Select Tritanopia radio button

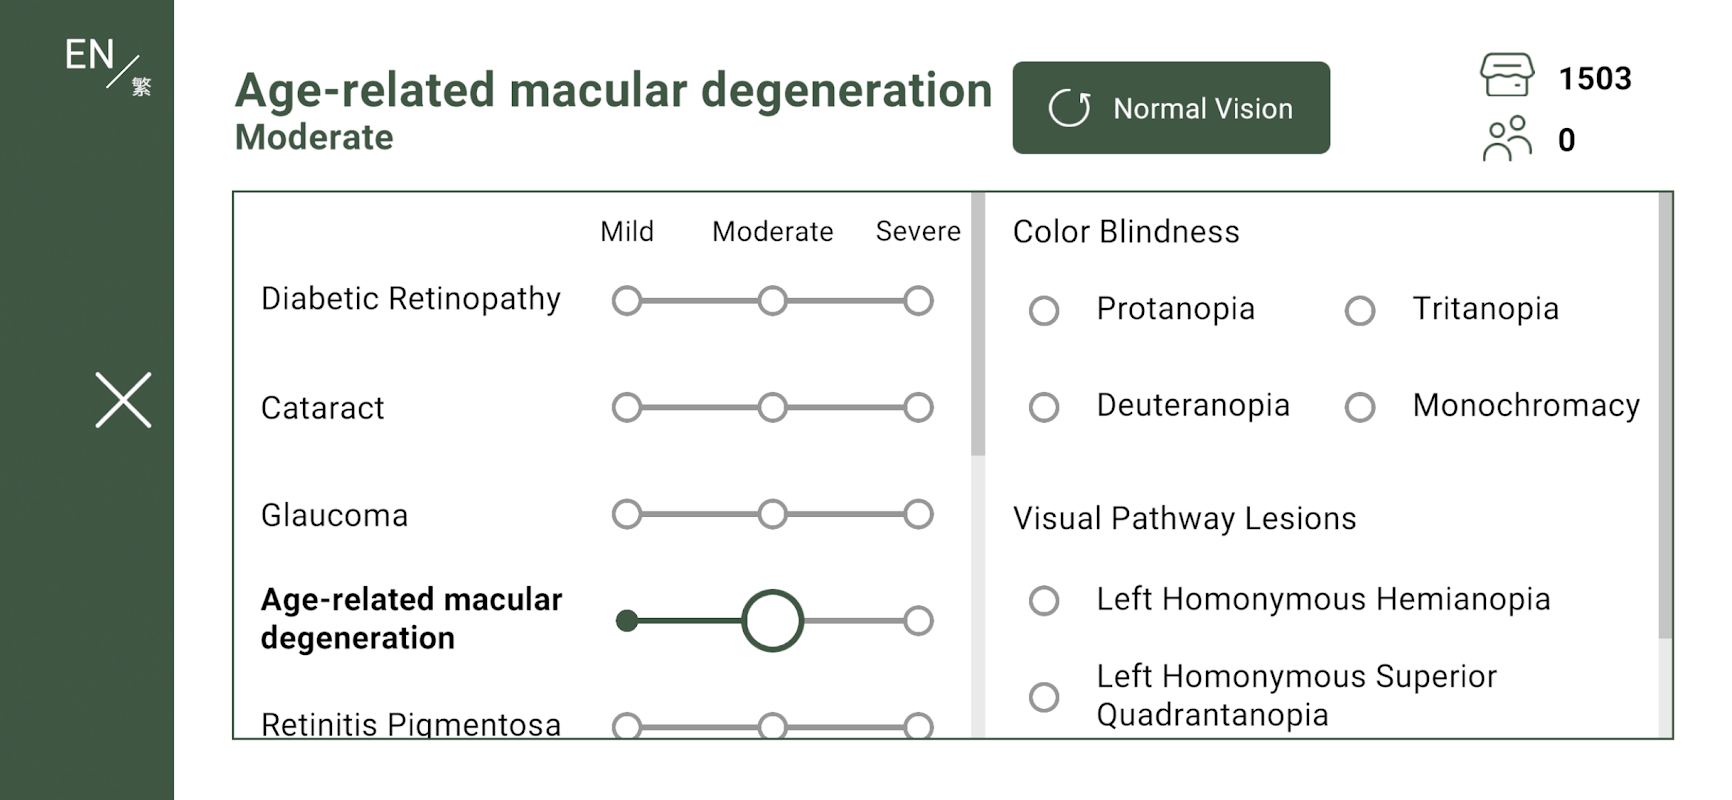[1360, 310]
